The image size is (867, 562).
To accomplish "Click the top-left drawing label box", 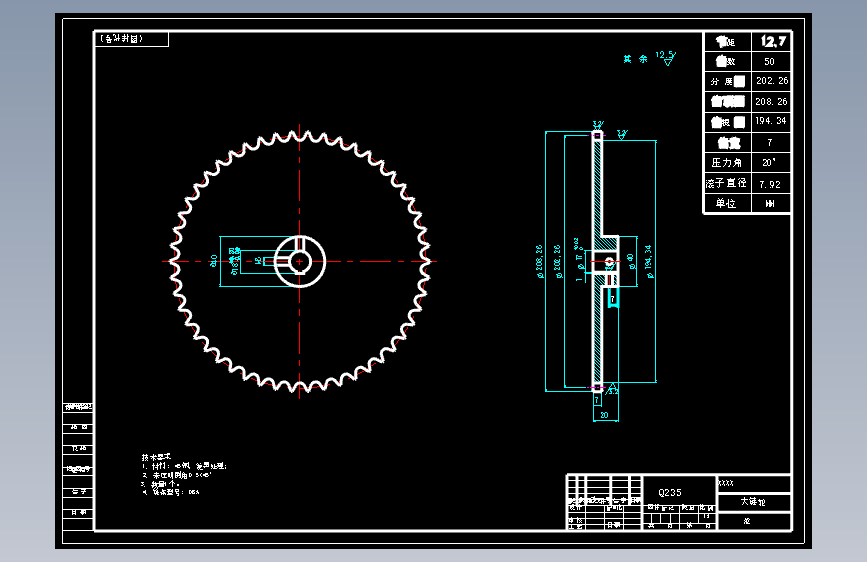I will (x=131, y=39).
